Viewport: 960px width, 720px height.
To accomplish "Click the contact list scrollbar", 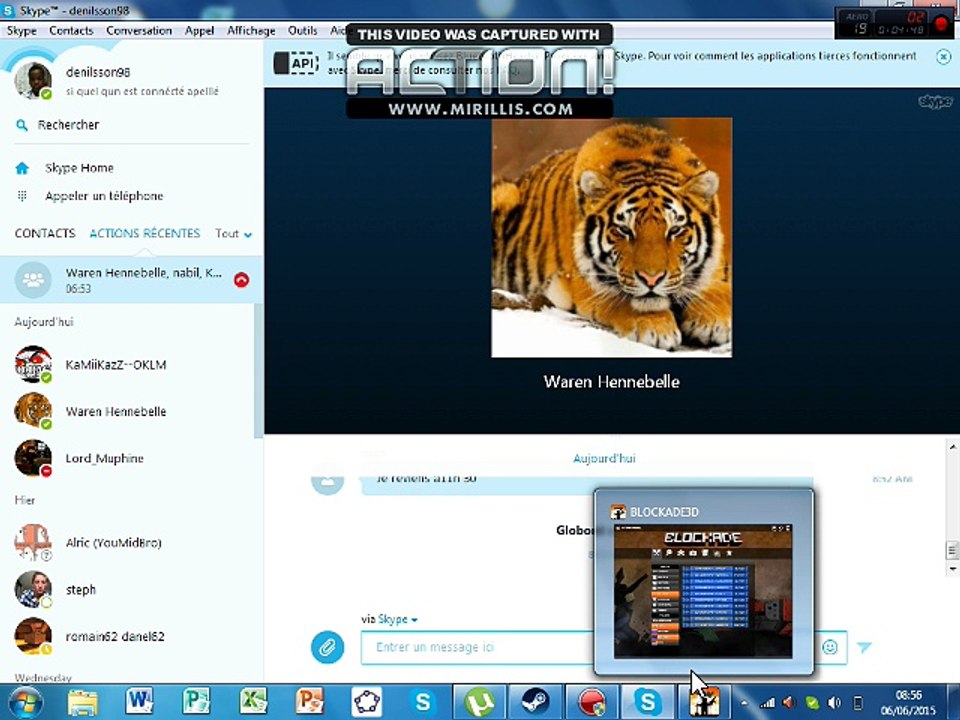I will [258, 371].
